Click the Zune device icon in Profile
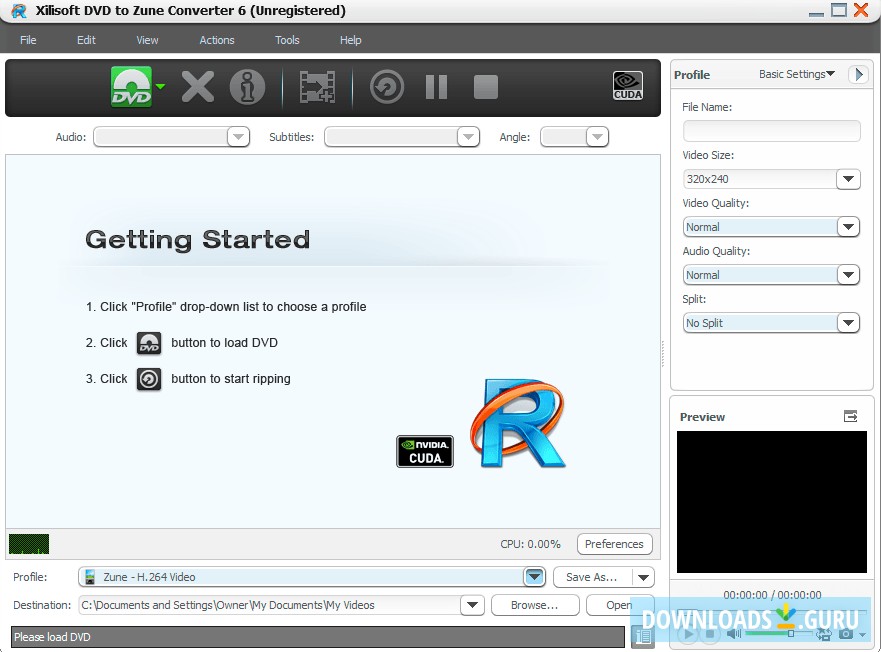881x652 pixels. pyautogui.click(x=89, y=577)
